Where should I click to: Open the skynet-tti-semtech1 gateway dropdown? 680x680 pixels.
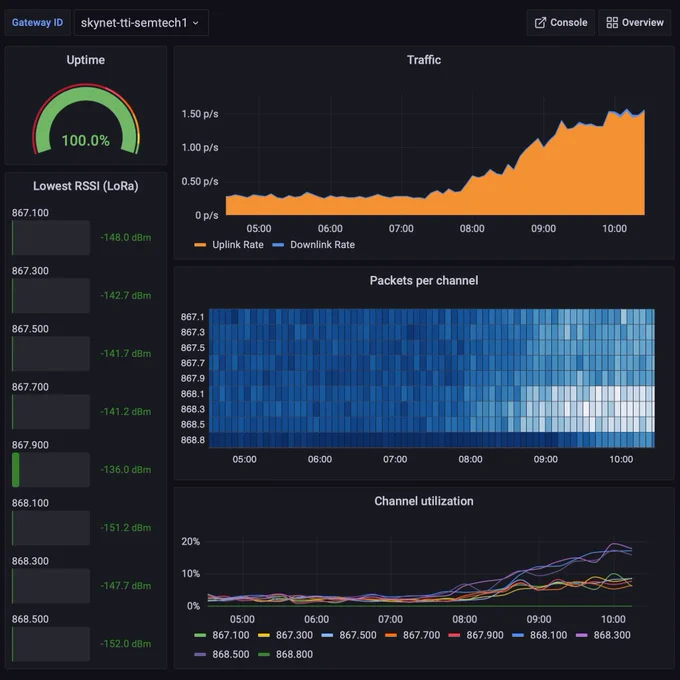141,23
